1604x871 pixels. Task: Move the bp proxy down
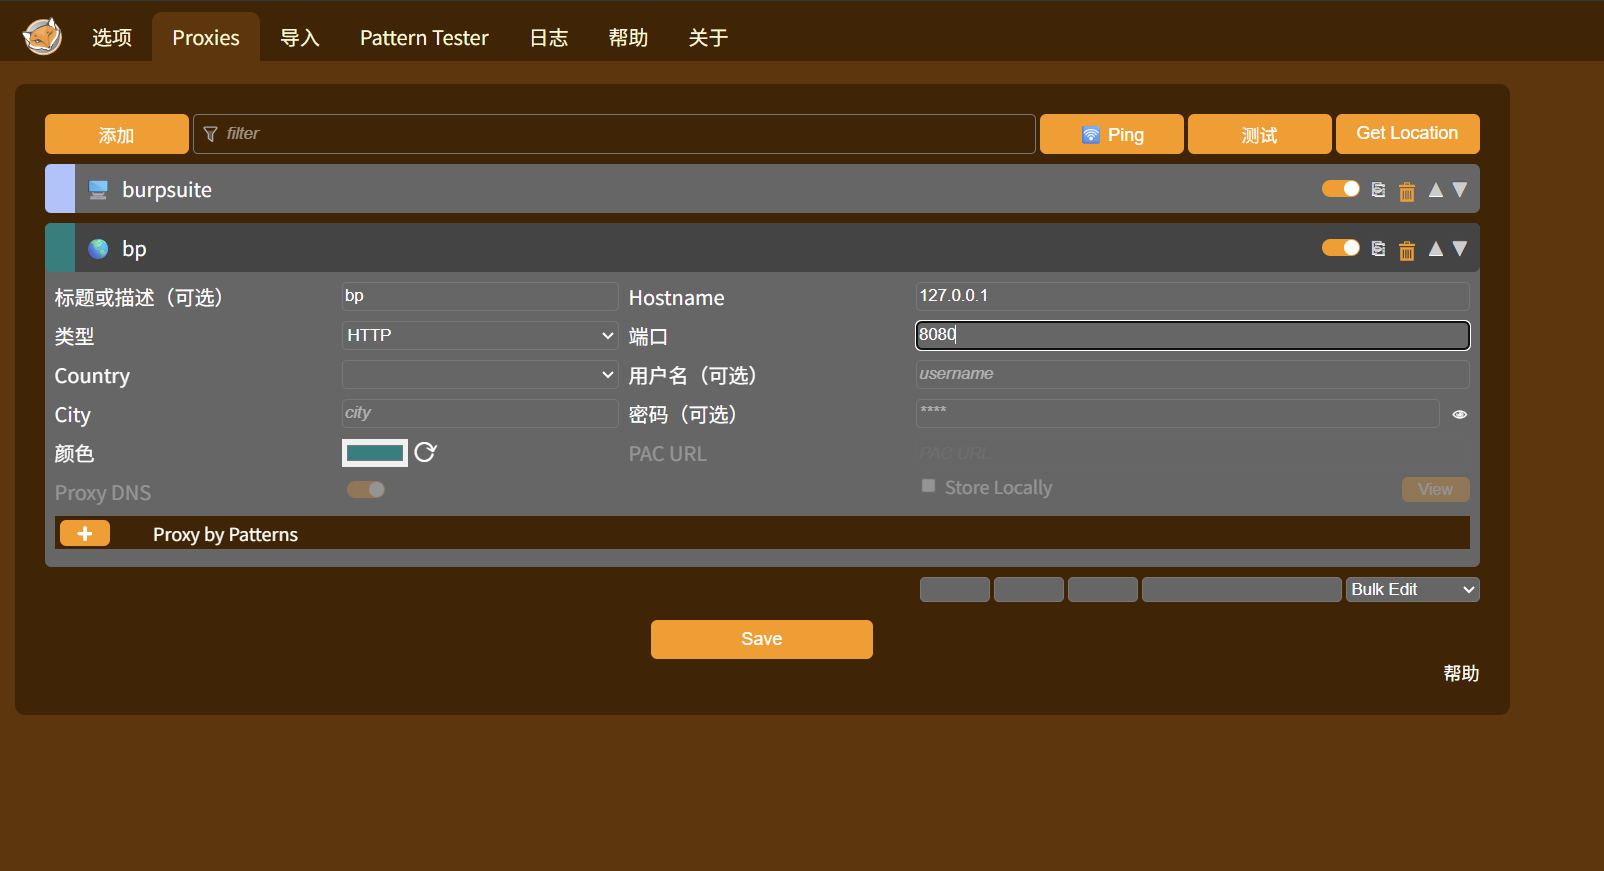[x=1459, y=249]
